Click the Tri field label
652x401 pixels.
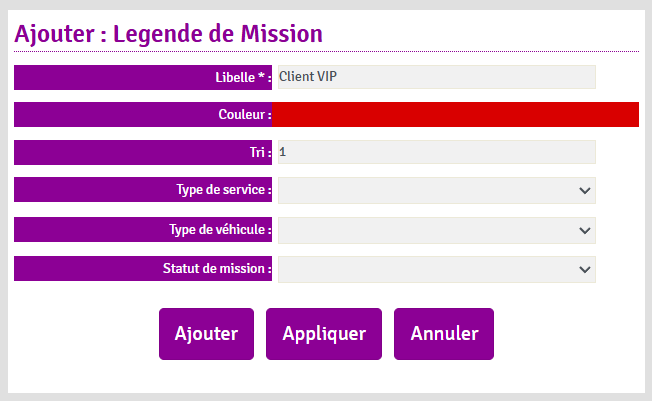click(260, 152)
